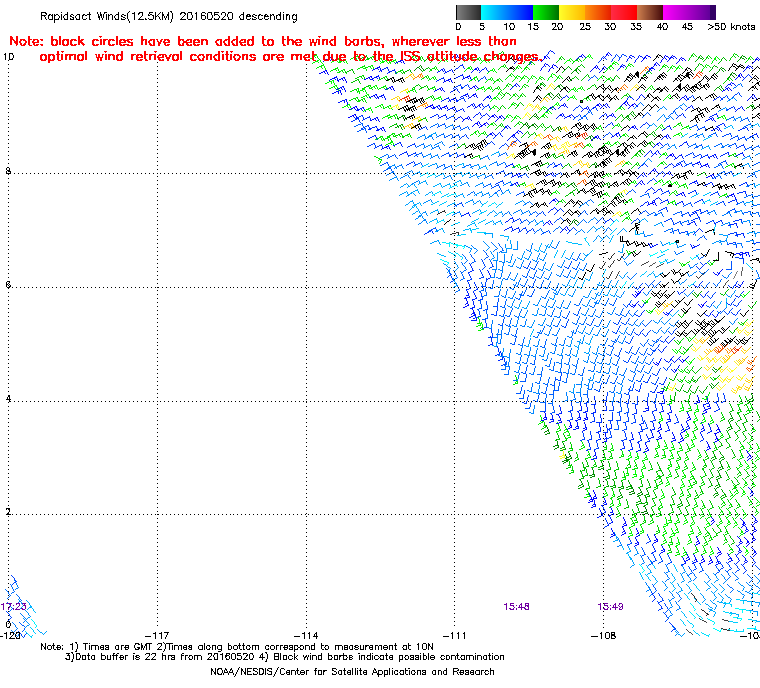The height and width of the screenshot is (688, 760).
Task: Click the latitude label 8 on axis
Action: [8, 171]
